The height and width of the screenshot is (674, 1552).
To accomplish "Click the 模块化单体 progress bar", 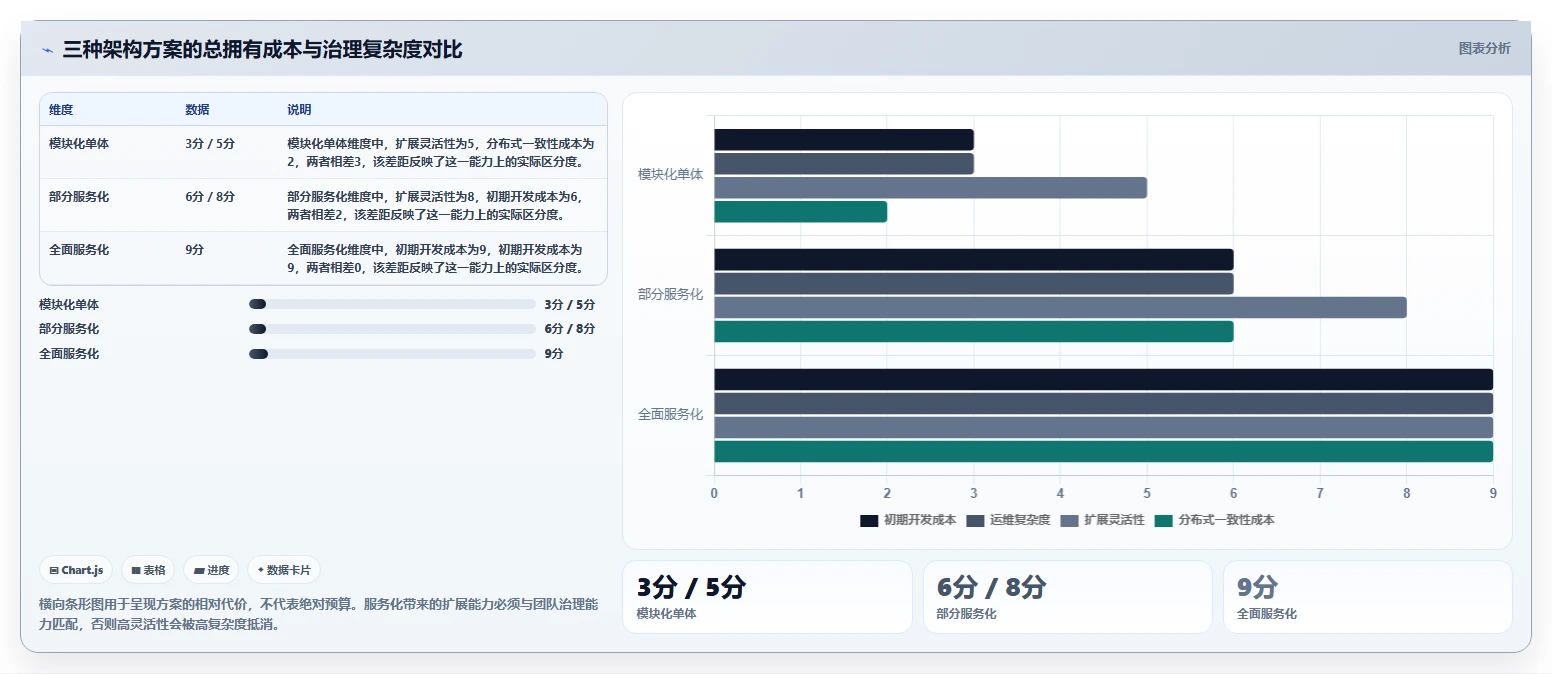I will click(x=392, y=304).
